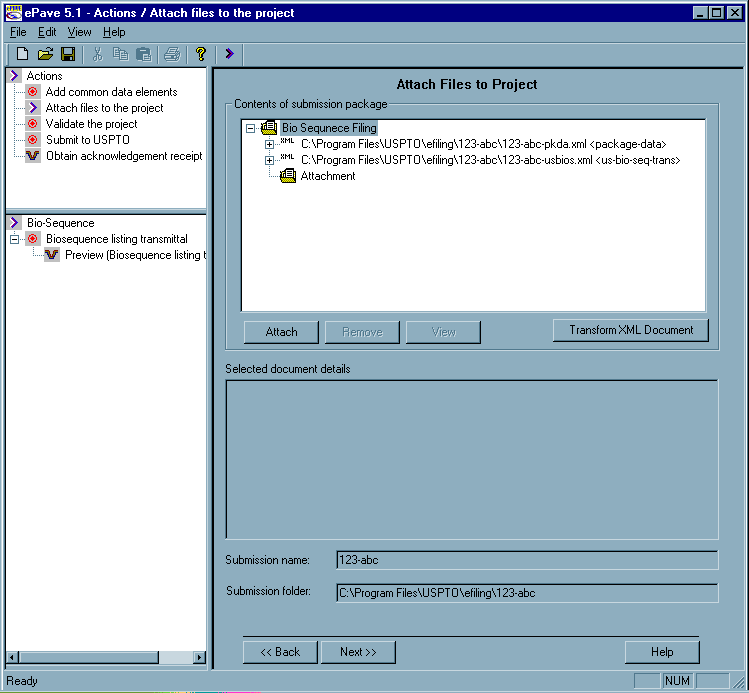Viewport: 749px width, 693px height.
Task: Click the Print toolbar icon
Action: [x=172, y=54]
